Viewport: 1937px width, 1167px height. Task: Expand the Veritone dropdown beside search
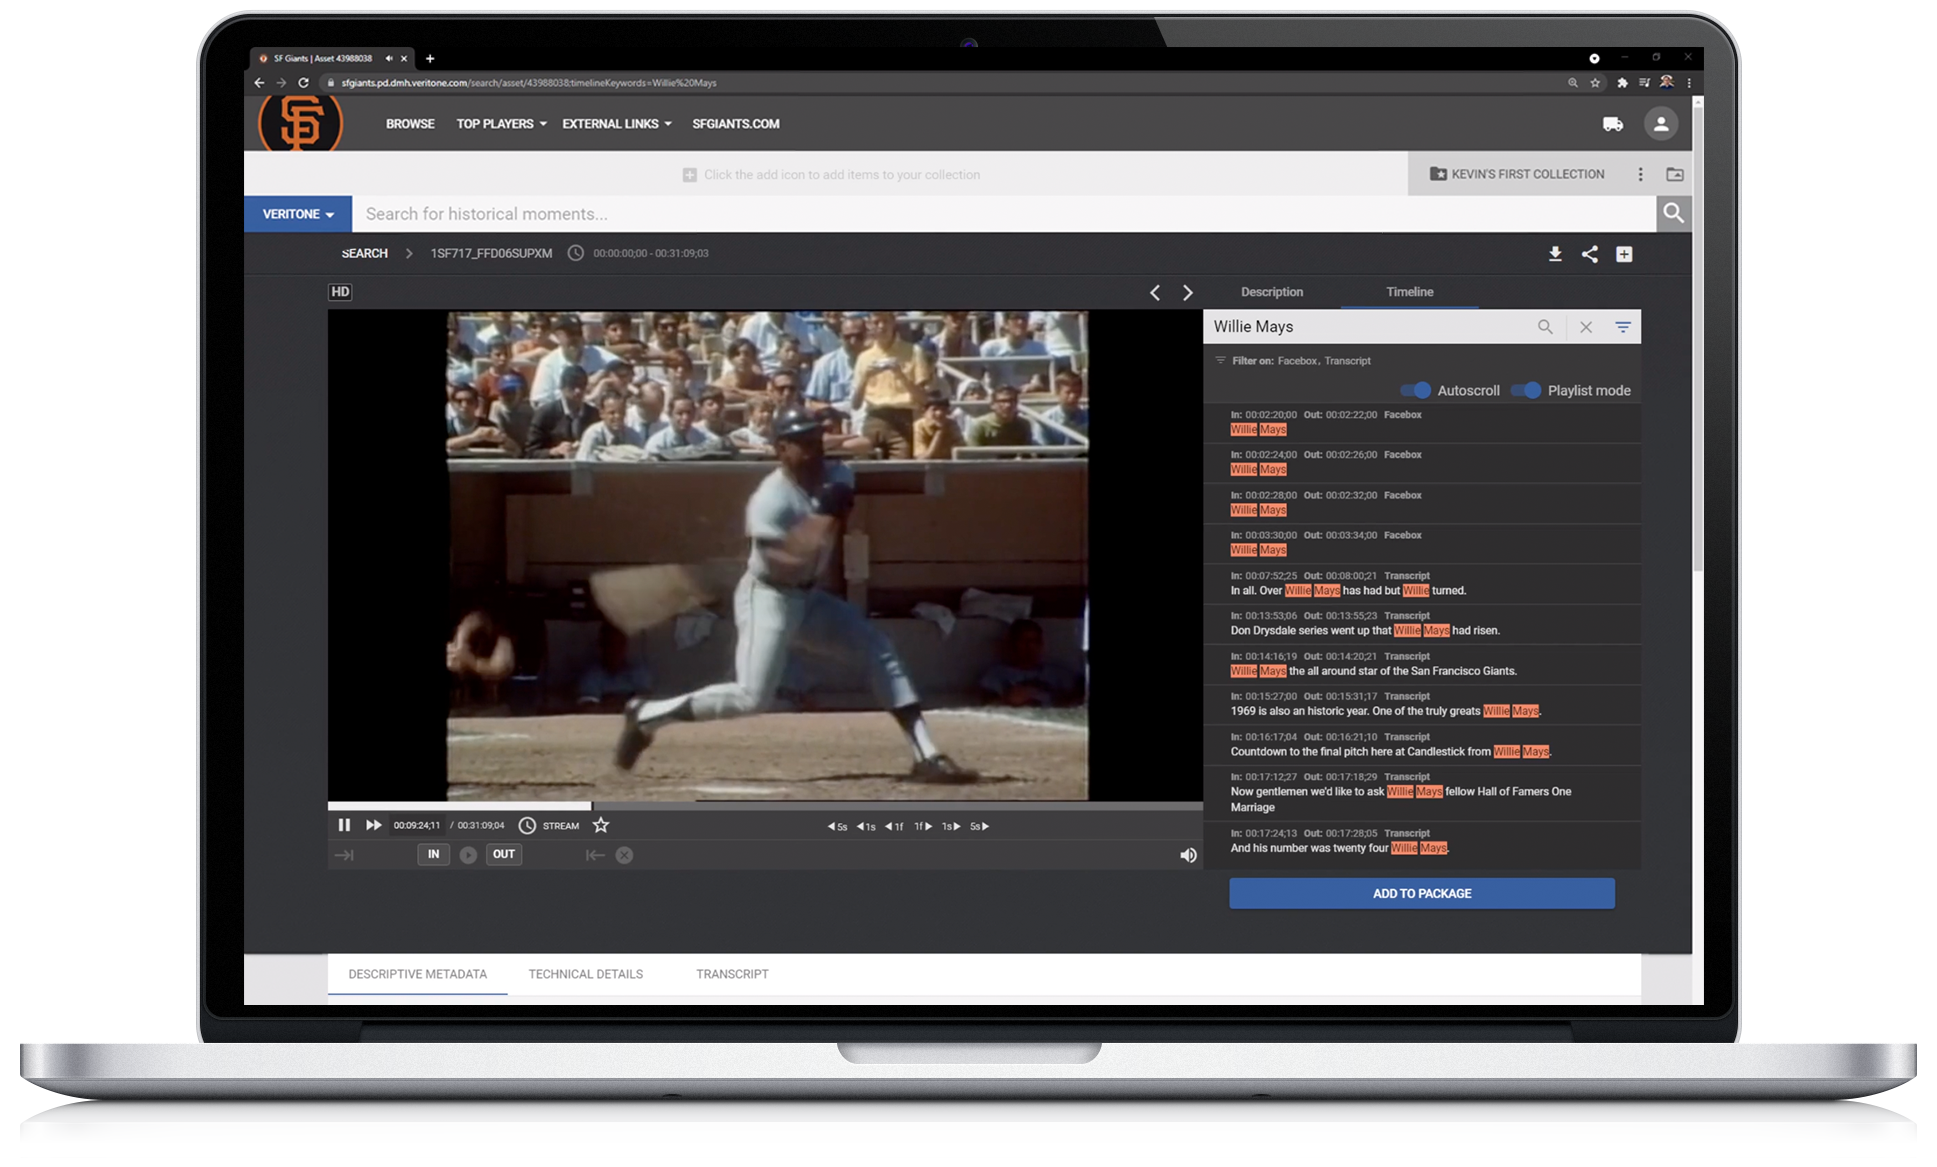point(297,214)
